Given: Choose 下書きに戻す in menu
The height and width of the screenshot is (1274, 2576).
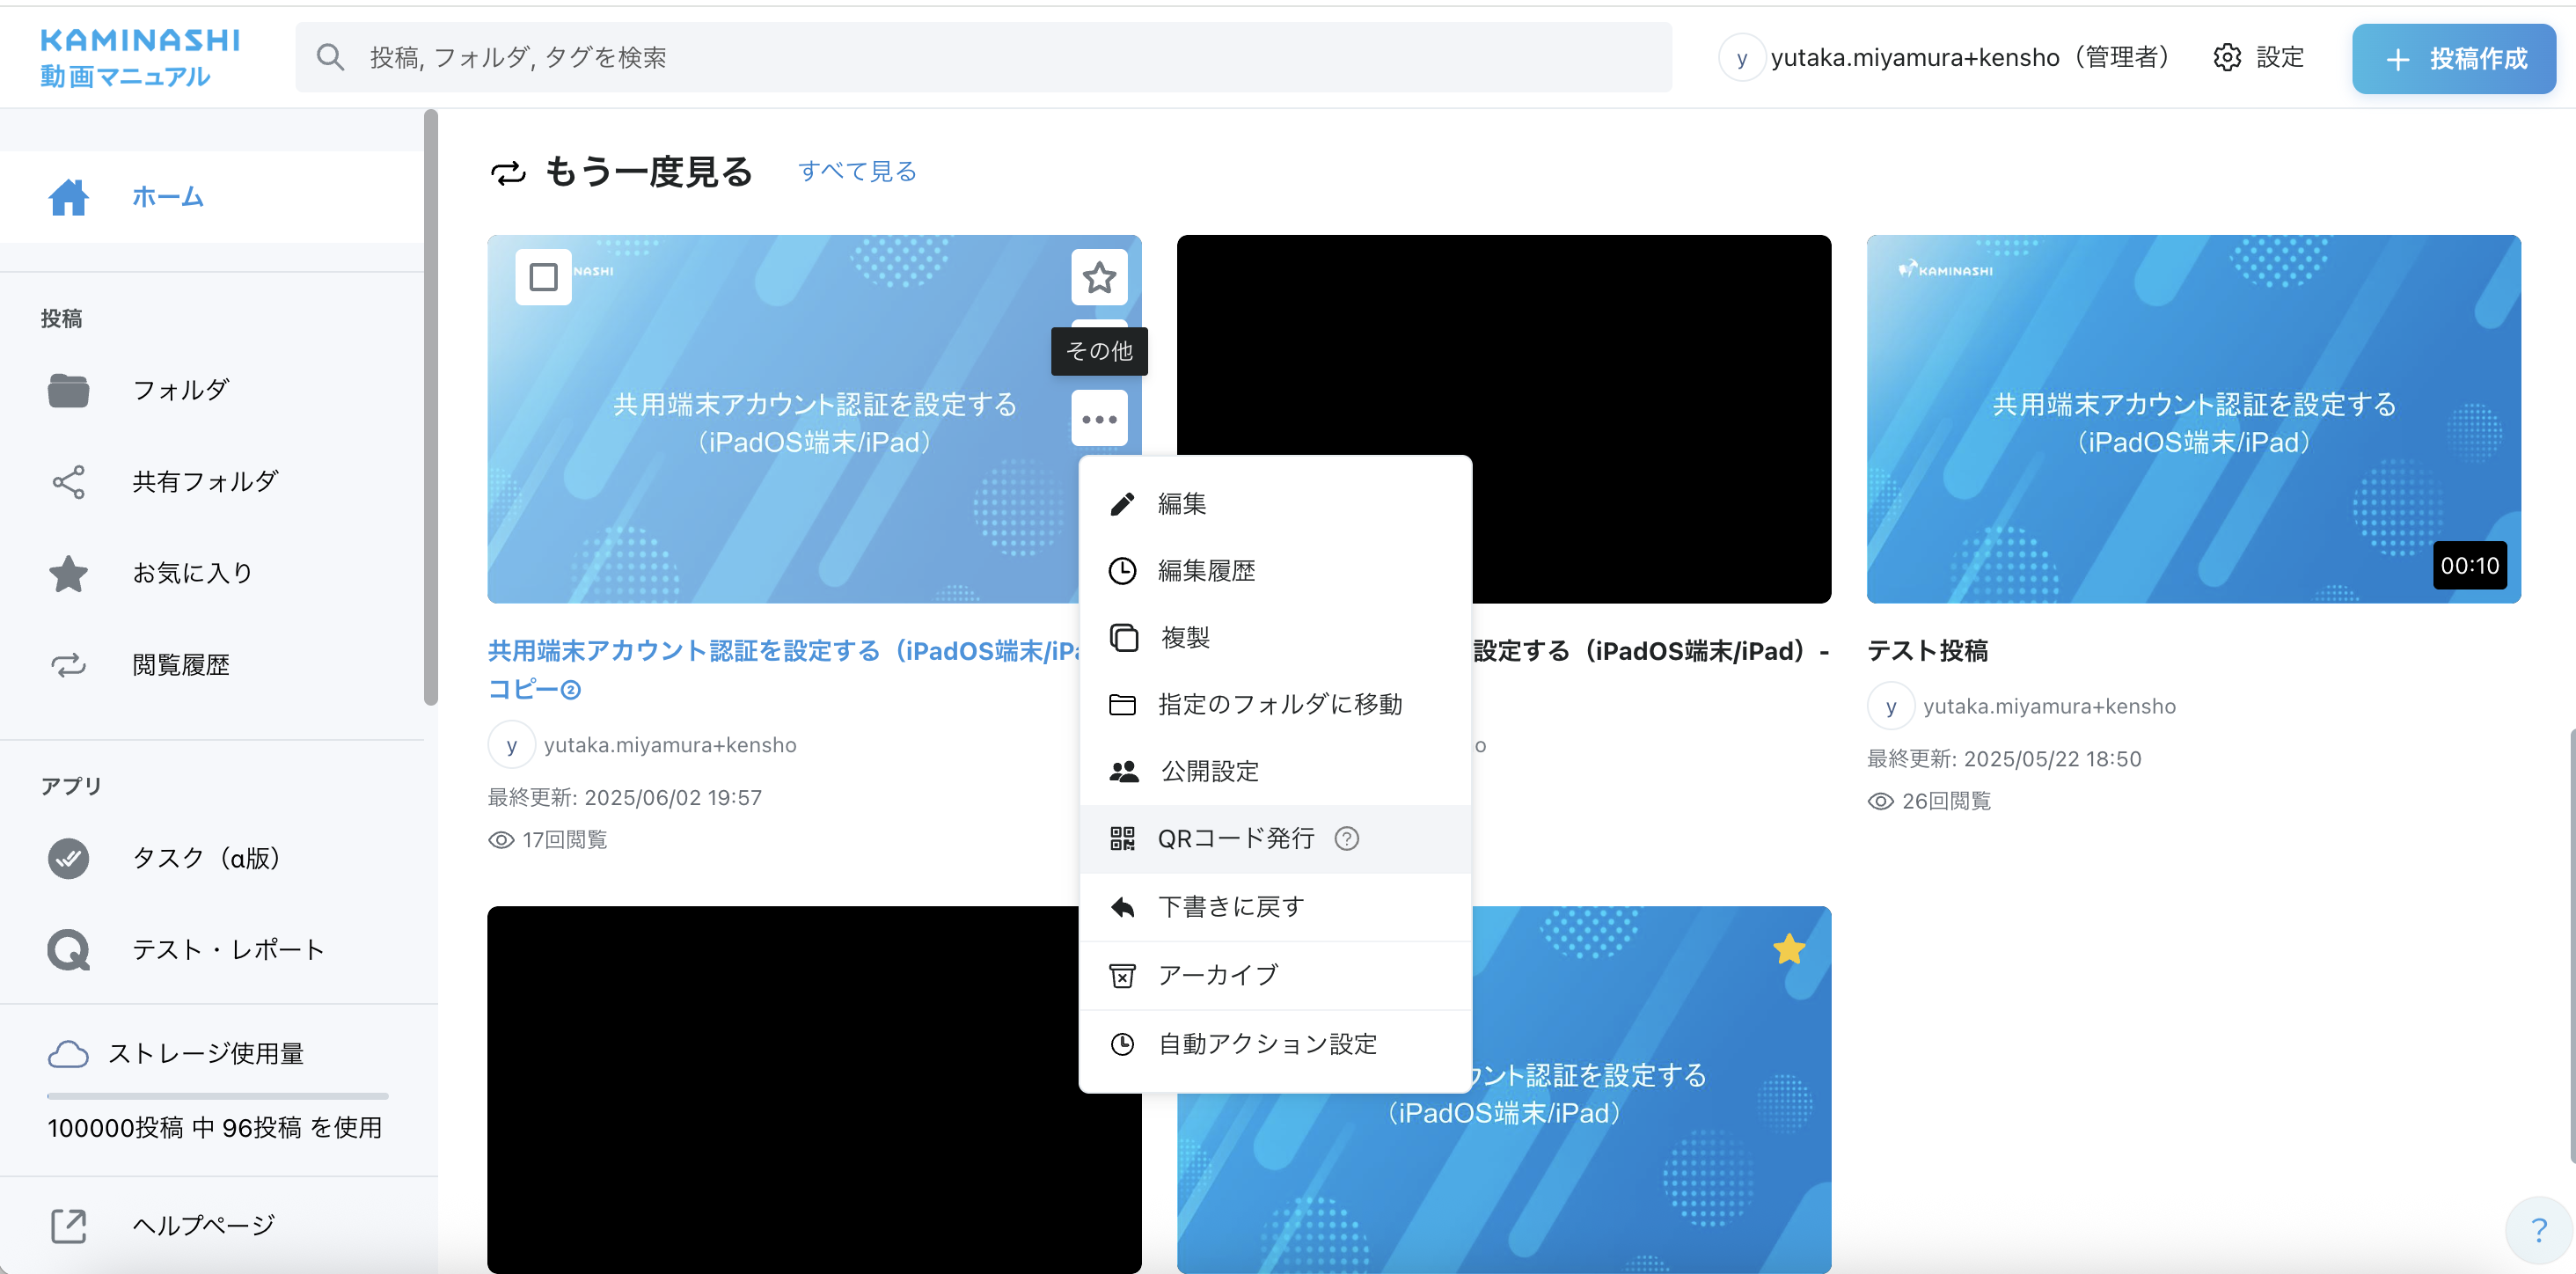Looking at the screenshot, I should (1275, 907).
